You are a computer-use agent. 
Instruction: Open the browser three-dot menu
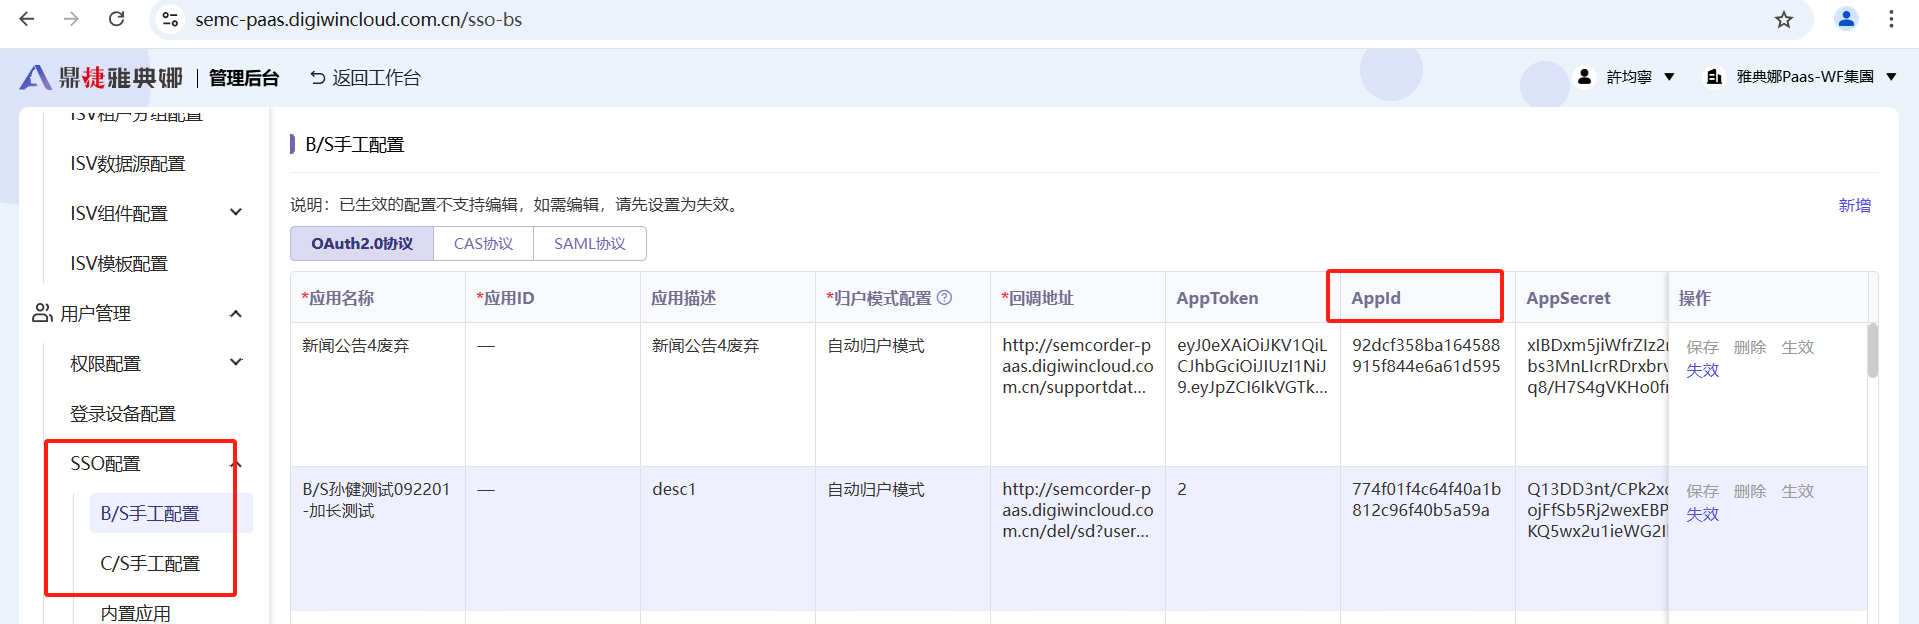[x=1890, y=19]
